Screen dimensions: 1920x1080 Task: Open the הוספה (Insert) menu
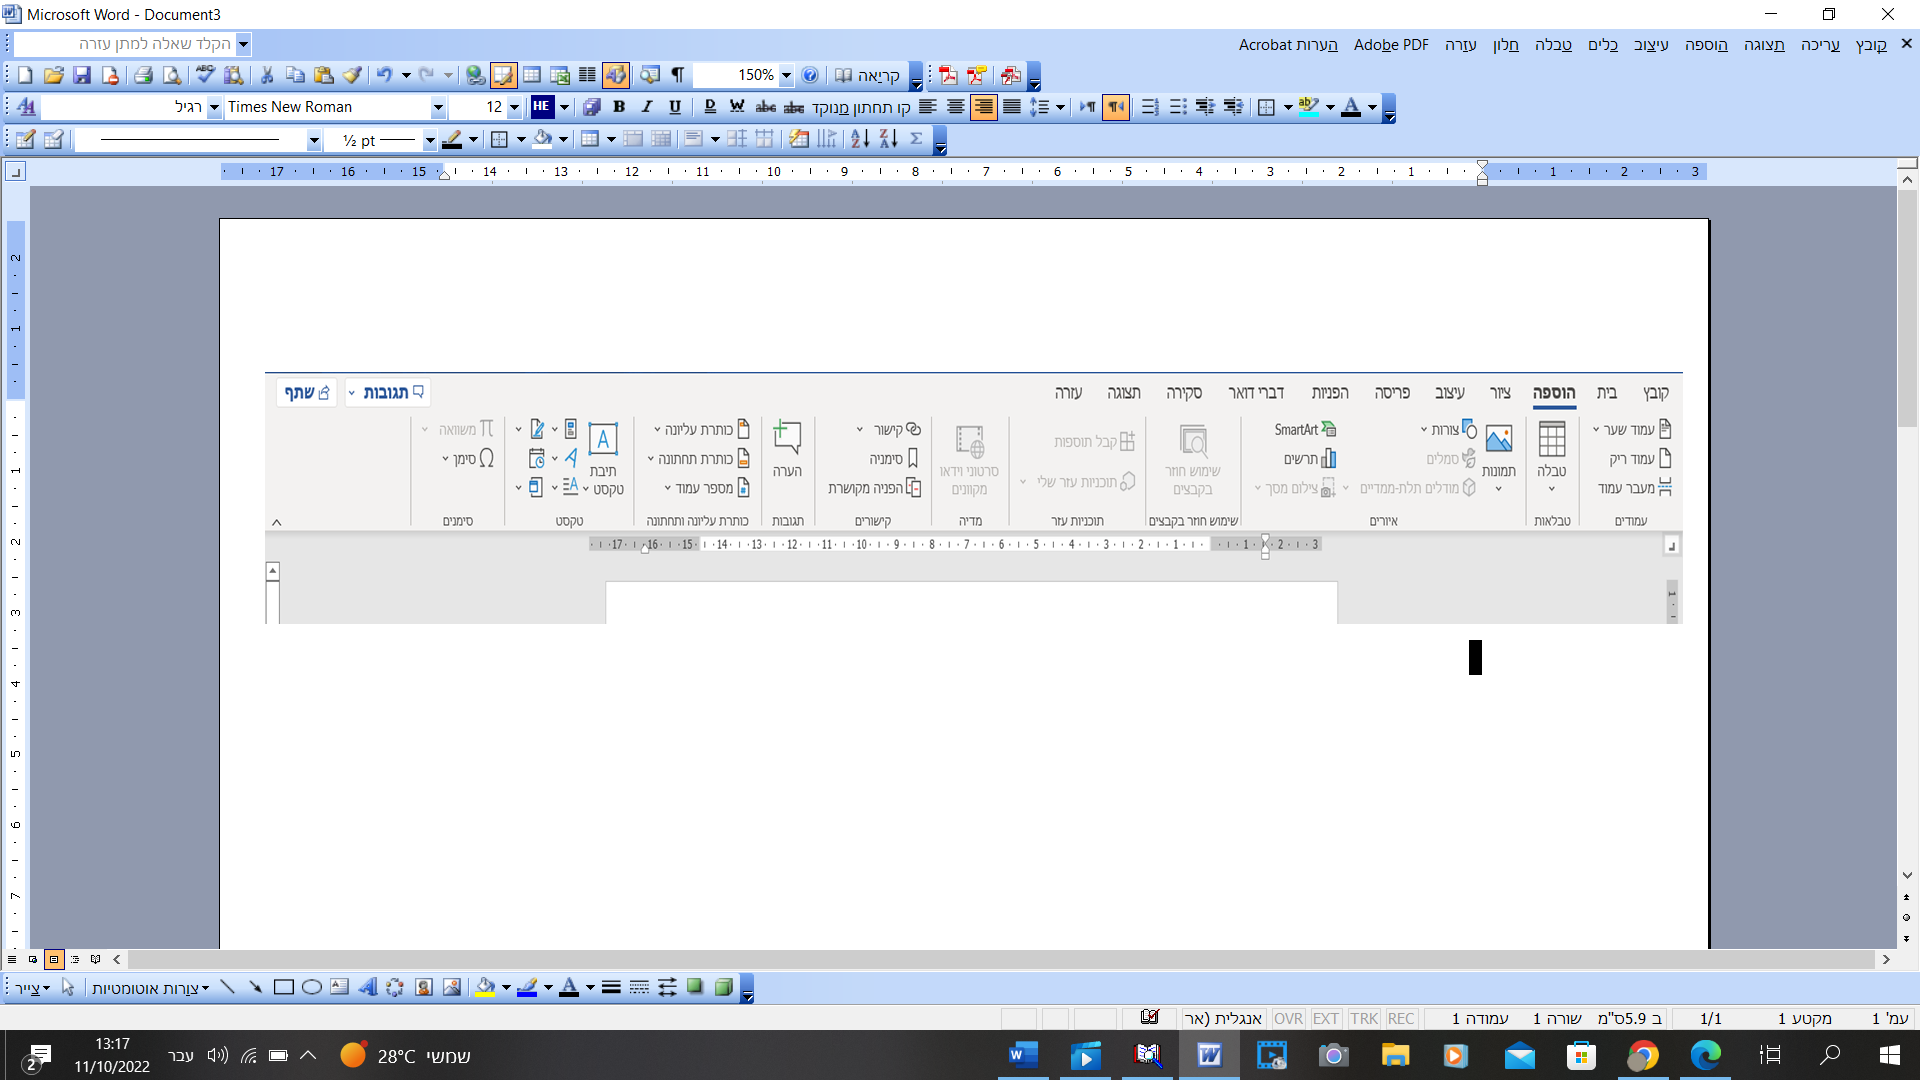[1706, 44]
